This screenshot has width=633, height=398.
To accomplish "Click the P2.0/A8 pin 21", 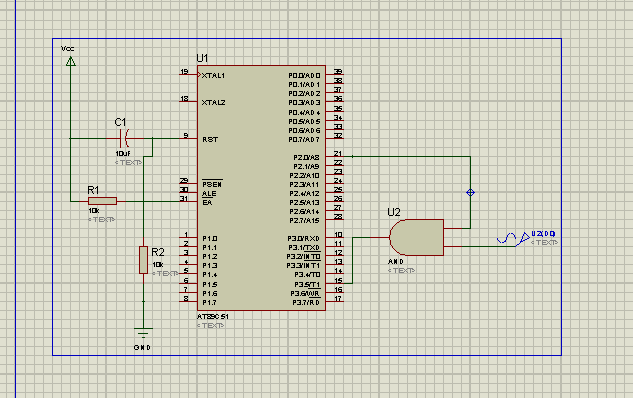I will pos(335,156).
